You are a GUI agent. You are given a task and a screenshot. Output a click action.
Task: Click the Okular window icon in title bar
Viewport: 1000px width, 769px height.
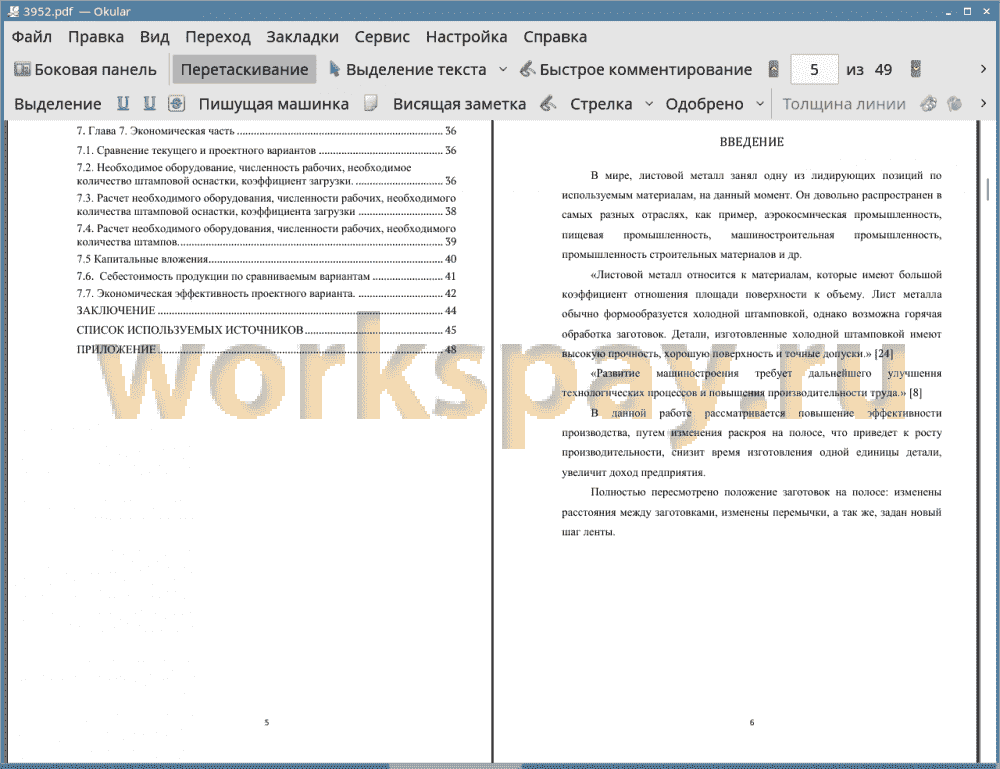coord(13,11)
